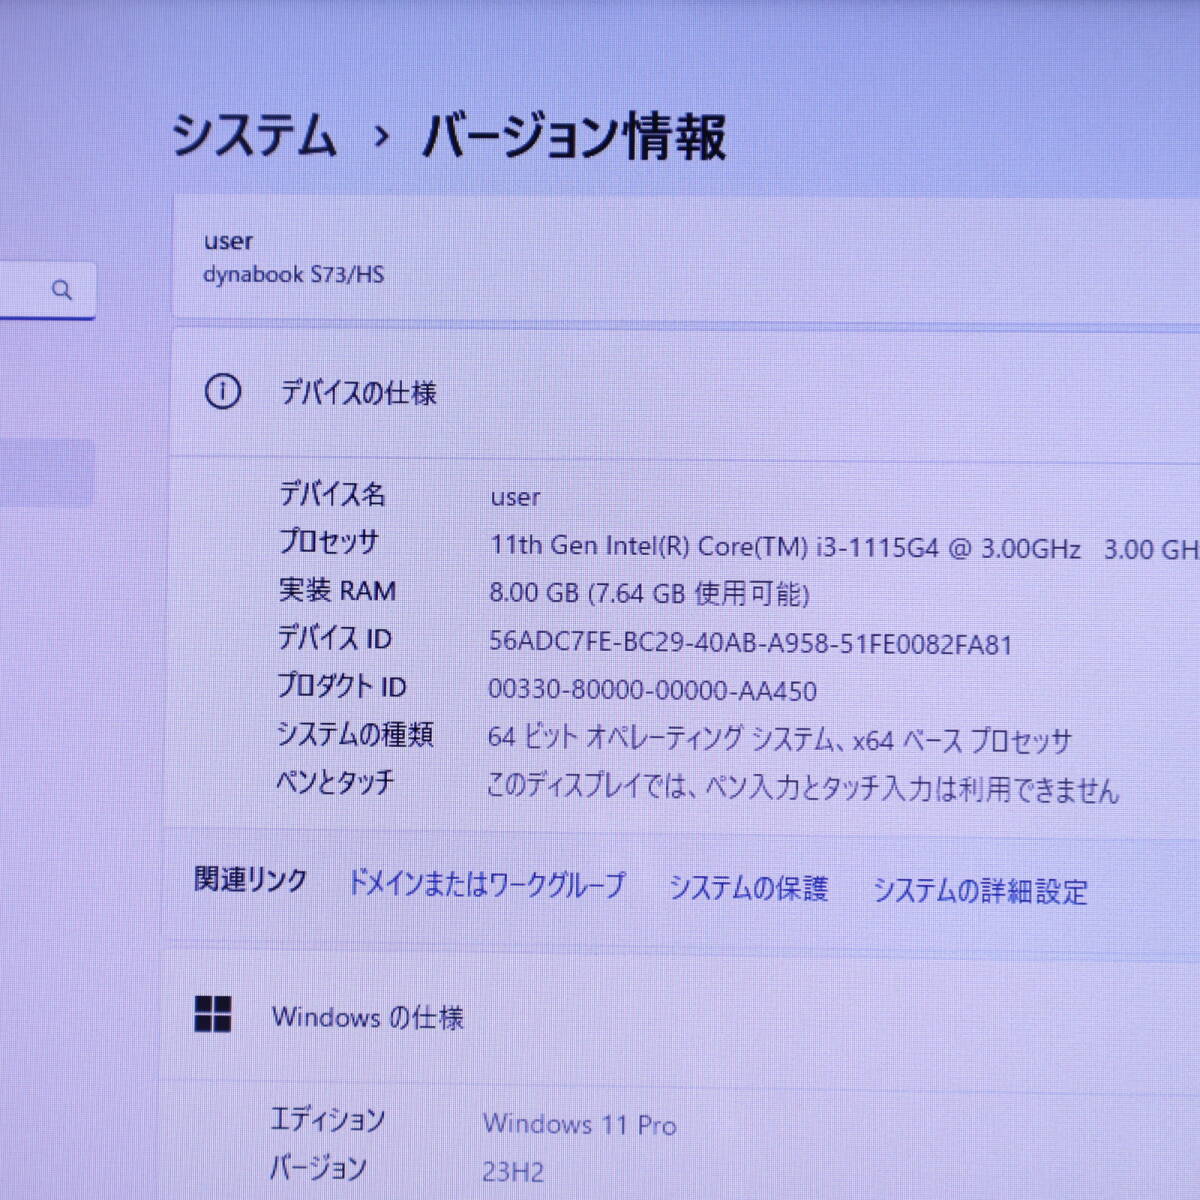This screenshot has width=1200, height=1200.
Task: Click the settings search input field
Action: (x=47, y=291)
